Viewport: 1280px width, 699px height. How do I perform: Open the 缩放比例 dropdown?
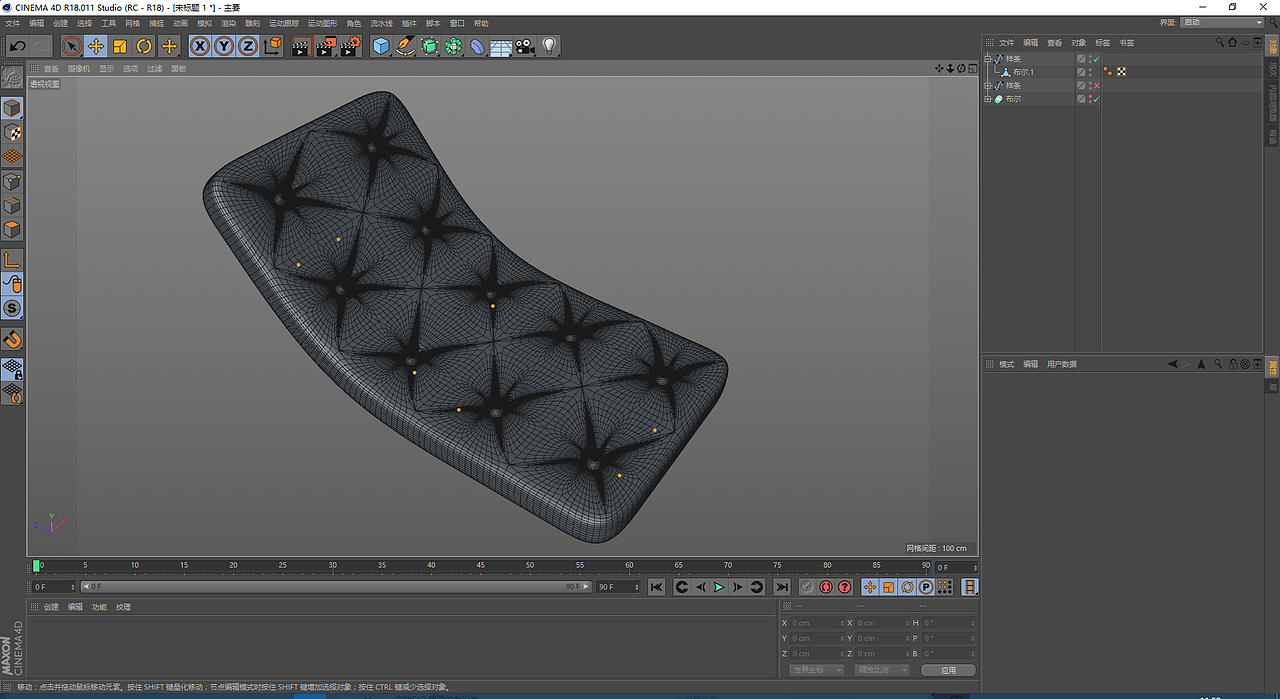882,670
